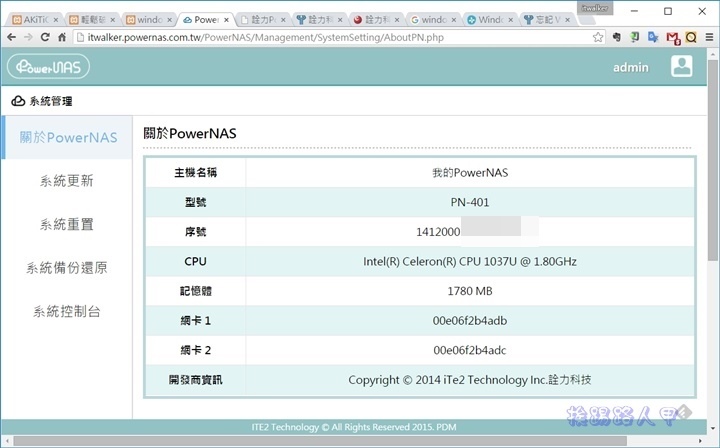Select 關於PowerNAS in the sidebar
The image size is (720, 448).
tap(68, 137)
